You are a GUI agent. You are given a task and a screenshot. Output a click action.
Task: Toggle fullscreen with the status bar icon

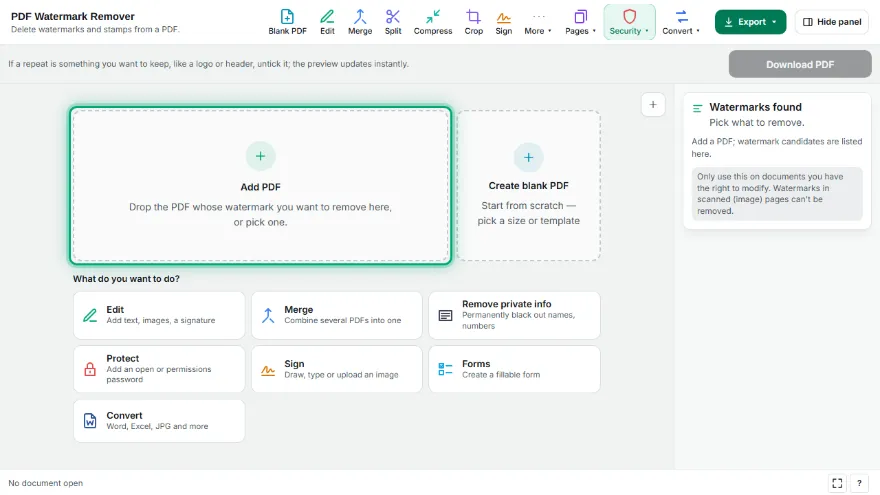[837, 483]
